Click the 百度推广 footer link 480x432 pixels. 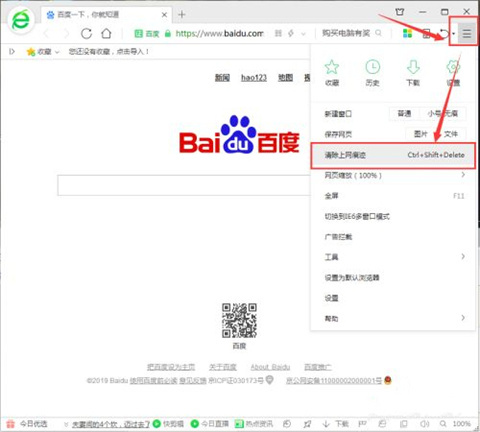point(318,367)
